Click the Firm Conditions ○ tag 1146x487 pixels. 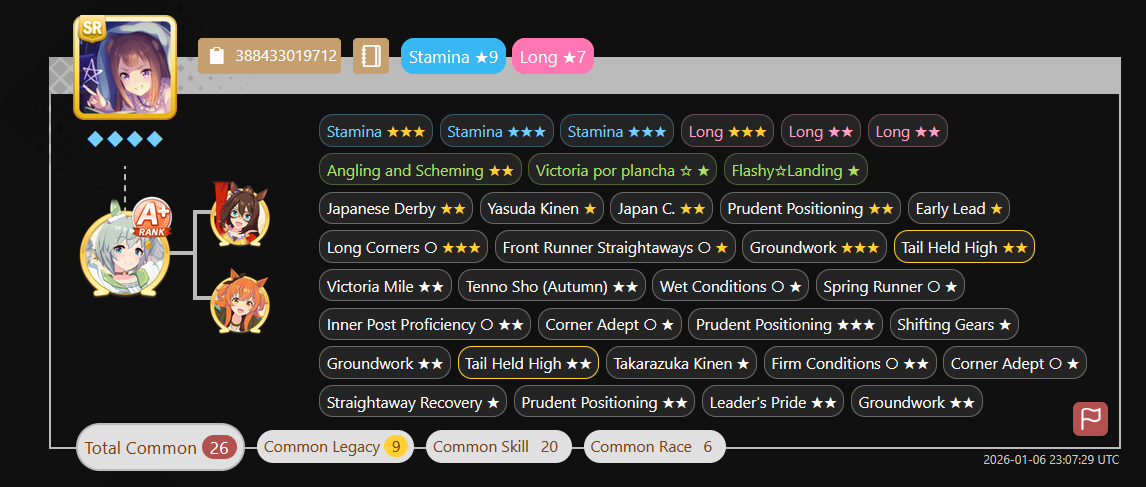[x=850, y=363]
